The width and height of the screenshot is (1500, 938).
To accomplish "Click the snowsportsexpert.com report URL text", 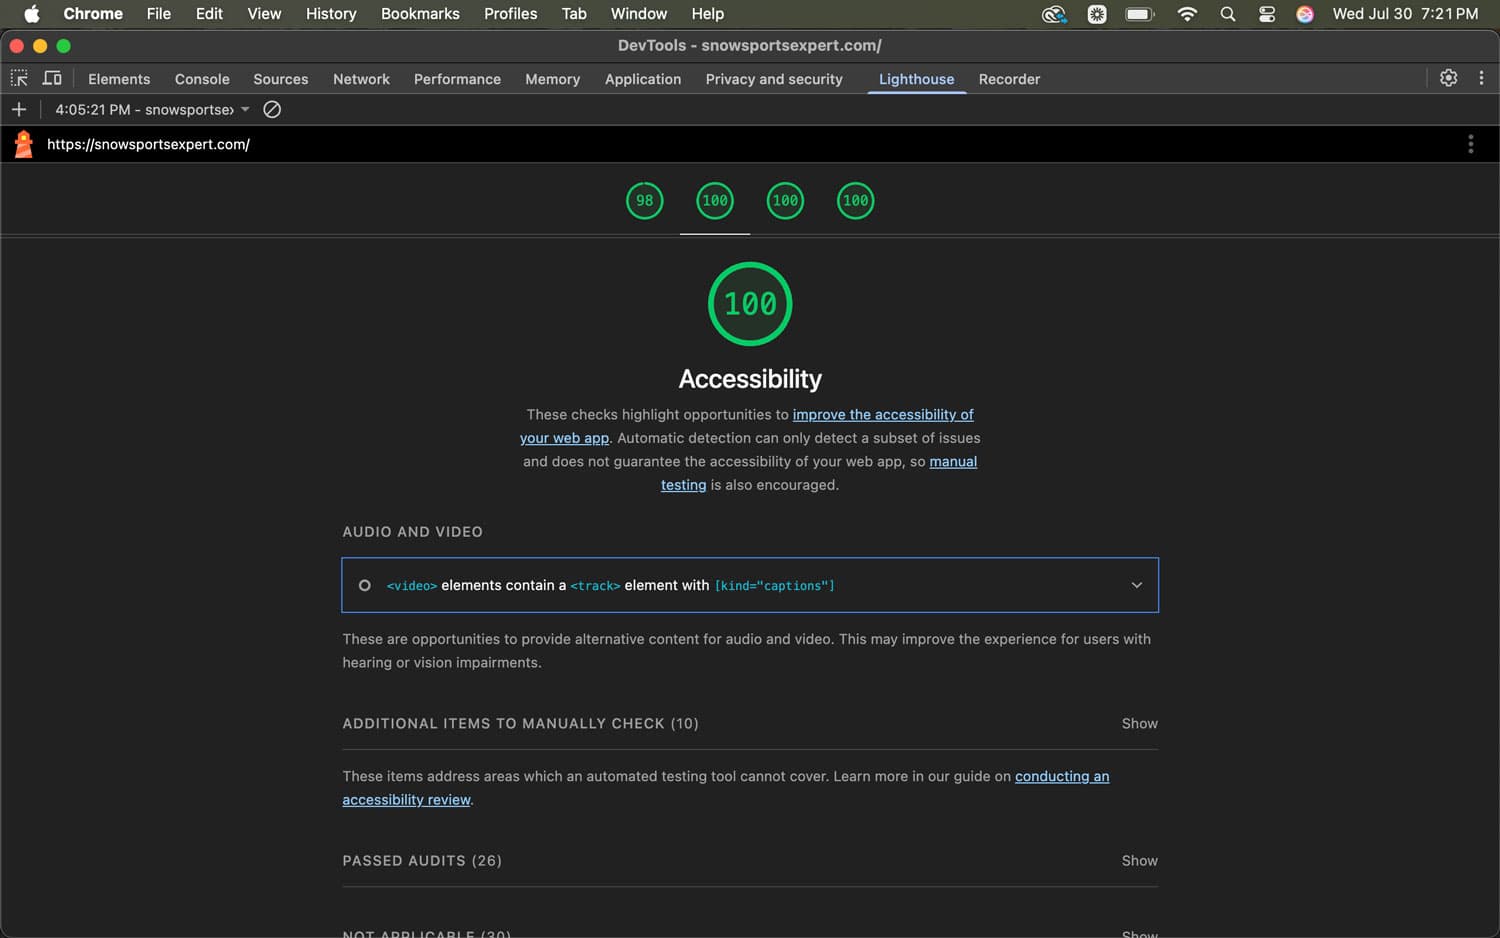I will 148,143.
